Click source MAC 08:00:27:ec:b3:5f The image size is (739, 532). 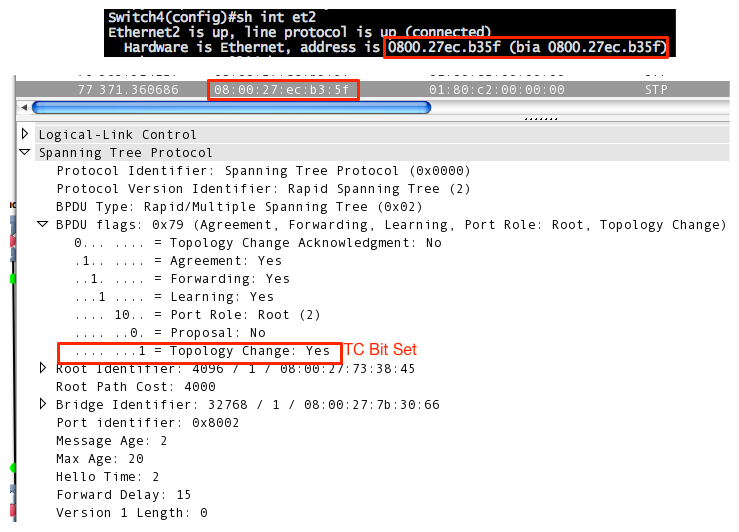coord(282,90)
